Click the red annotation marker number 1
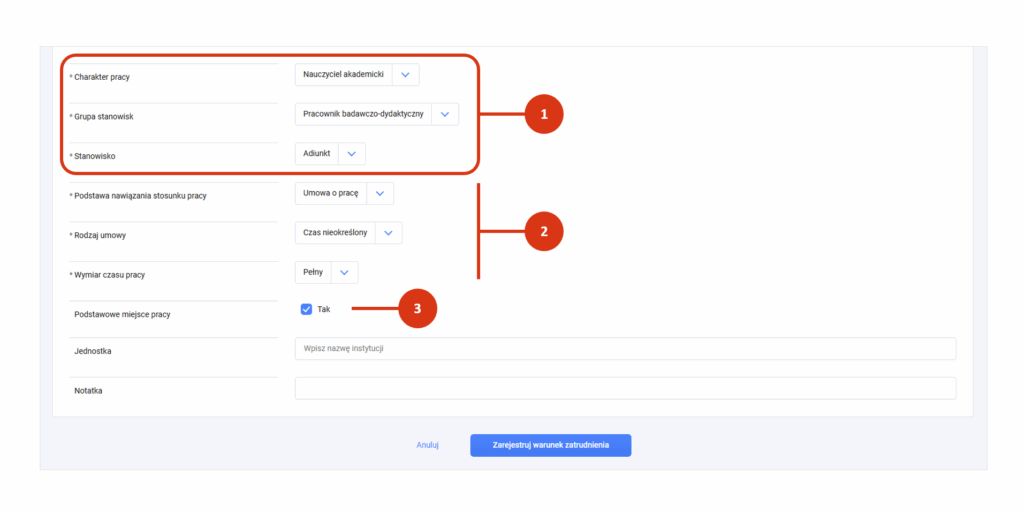1024x513 pixels. [544, 114]
